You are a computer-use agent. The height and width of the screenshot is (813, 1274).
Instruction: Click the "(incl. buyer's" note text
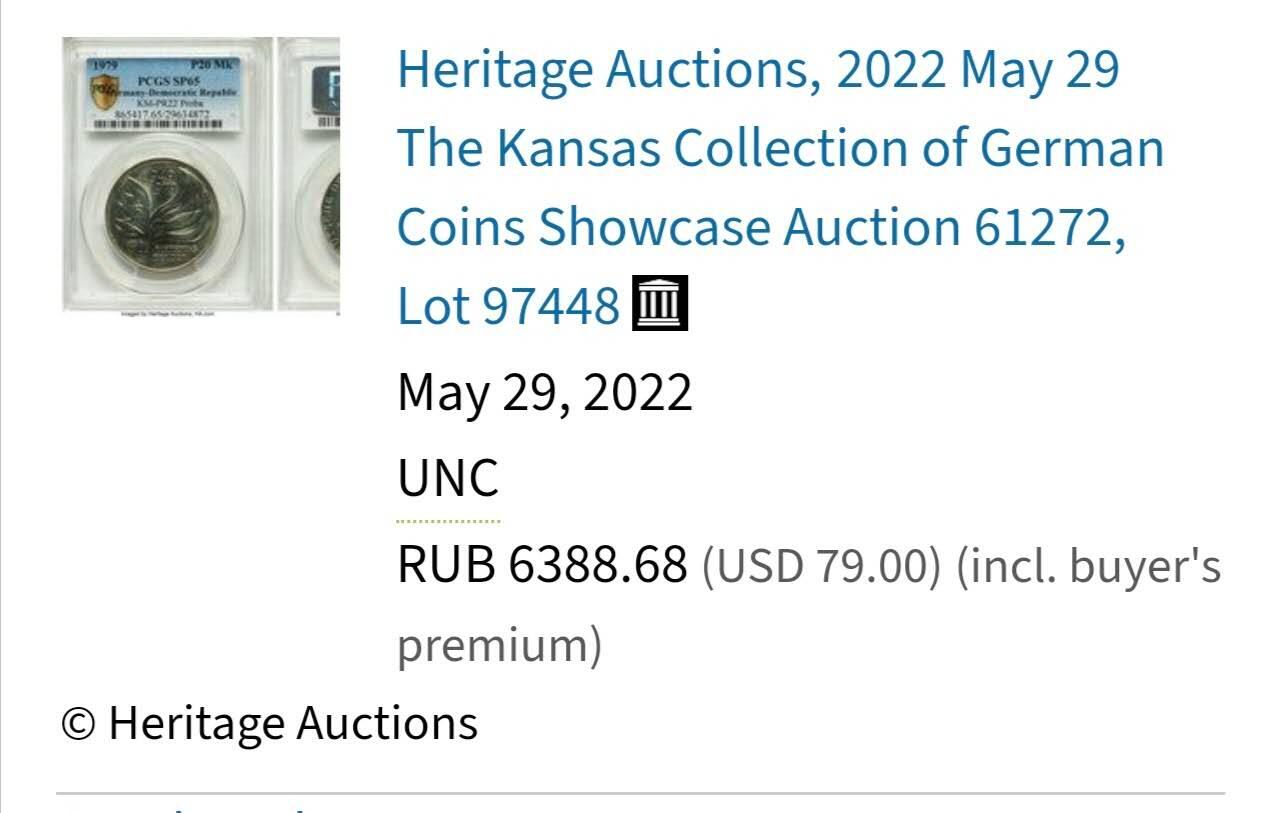(1088, 566)
